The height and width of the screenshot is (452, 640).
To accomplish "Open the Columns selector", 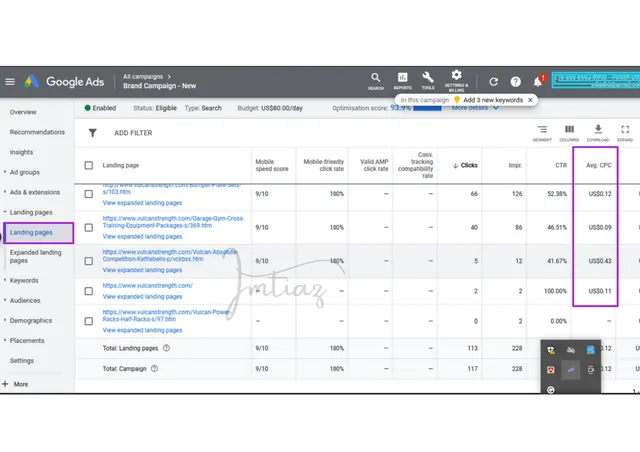I will [569, 133].
